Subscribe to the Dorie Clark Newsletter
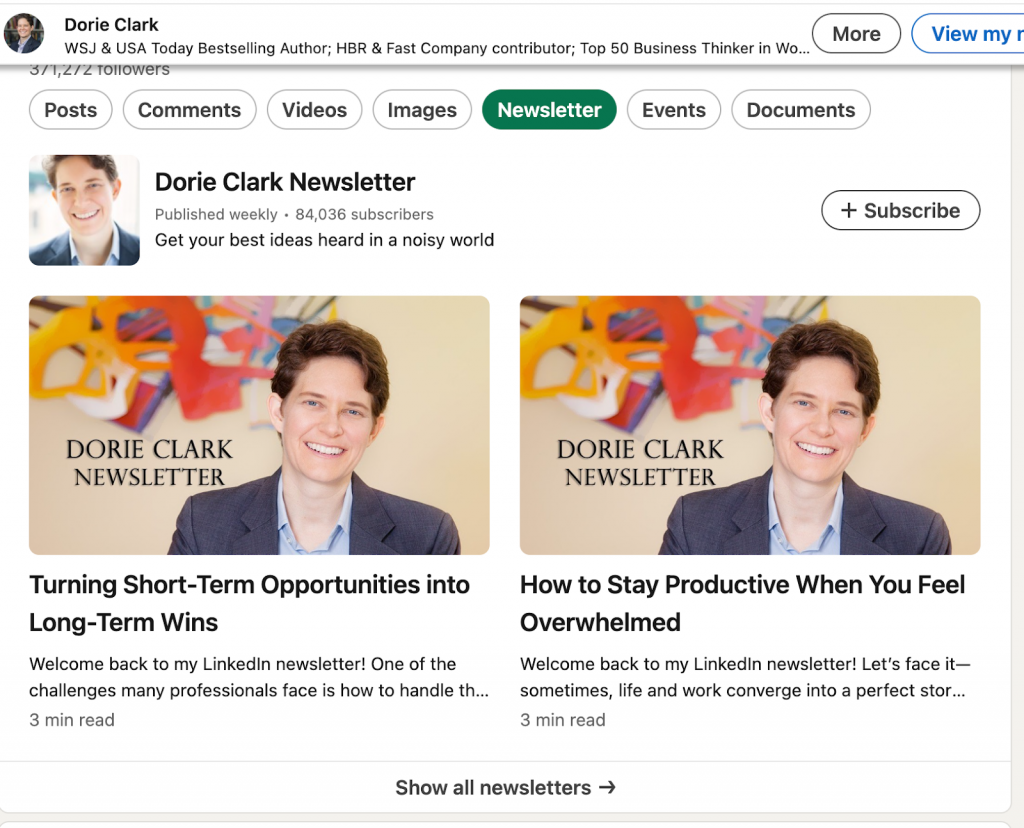The image size is (1024, 828). (x=900, y=210)
